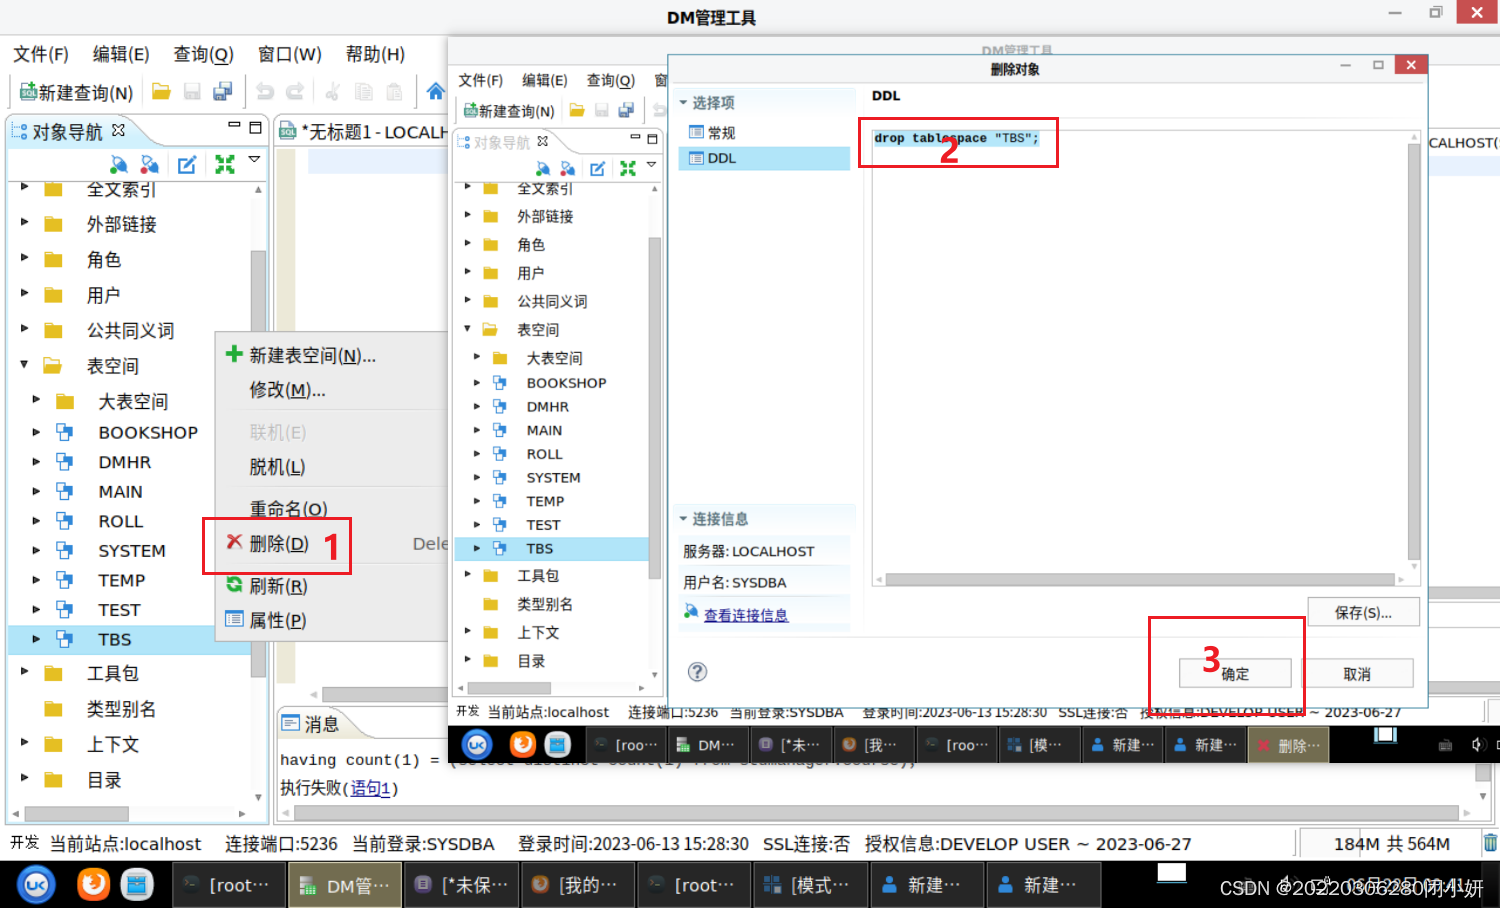
Task: Minimize the main 对象导航 panel
Action: pos(234,125)
